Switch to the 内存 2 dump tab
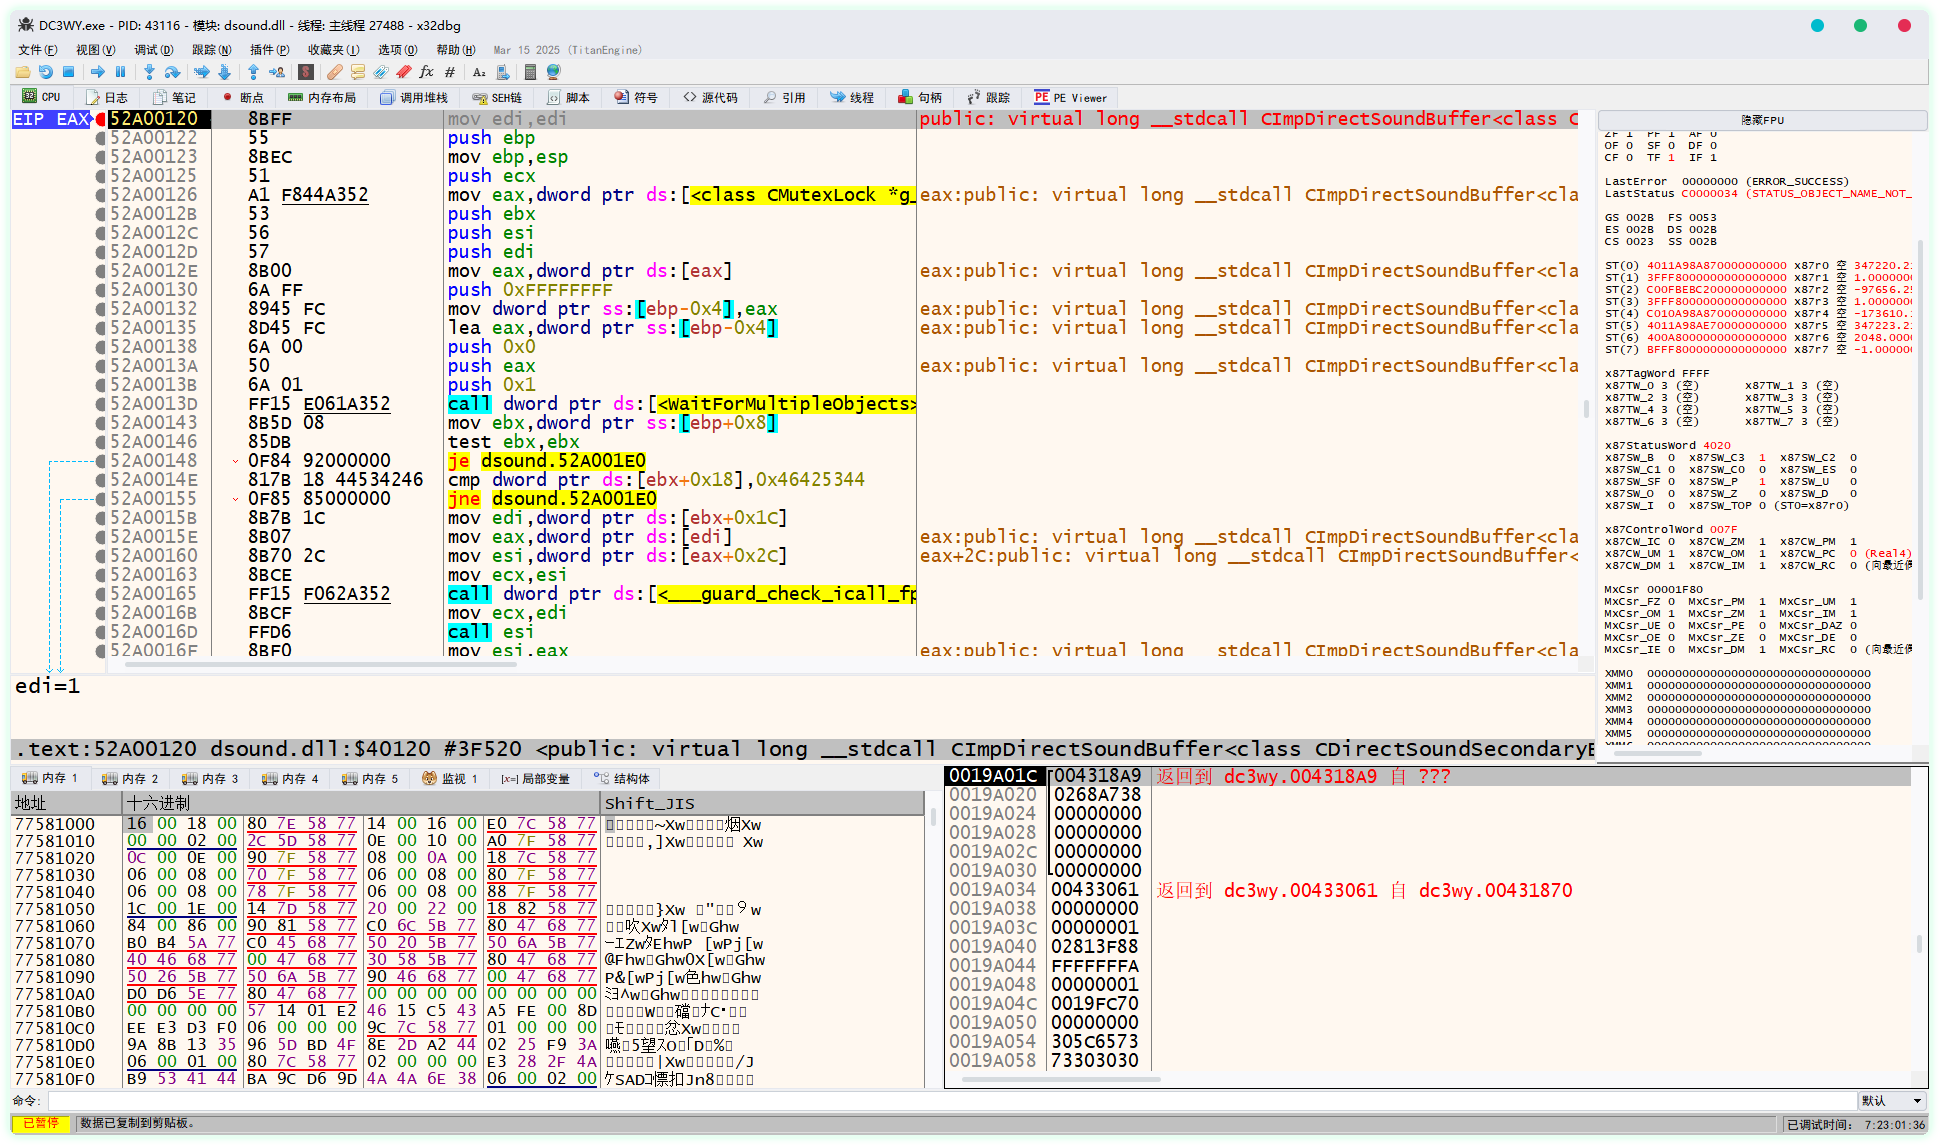The image size is (1939, 1145). [131, 778]
